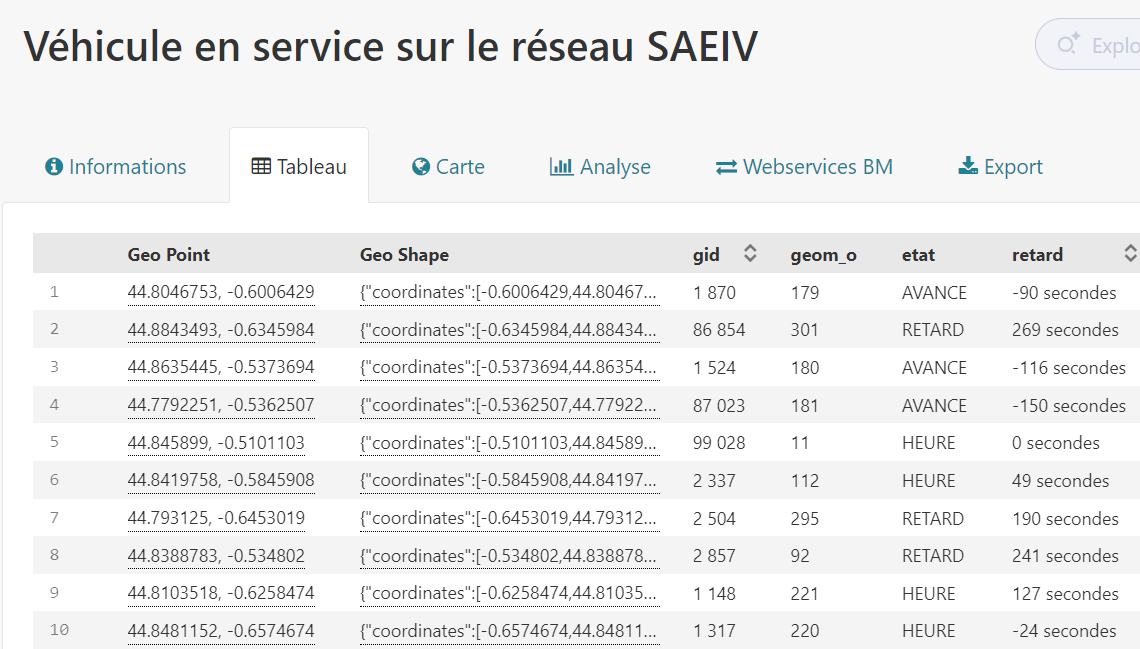The width and height of the screenshot is (1140, 649).
Task: Select the row 8 RETARD cell
Action: tap(932, 556)
